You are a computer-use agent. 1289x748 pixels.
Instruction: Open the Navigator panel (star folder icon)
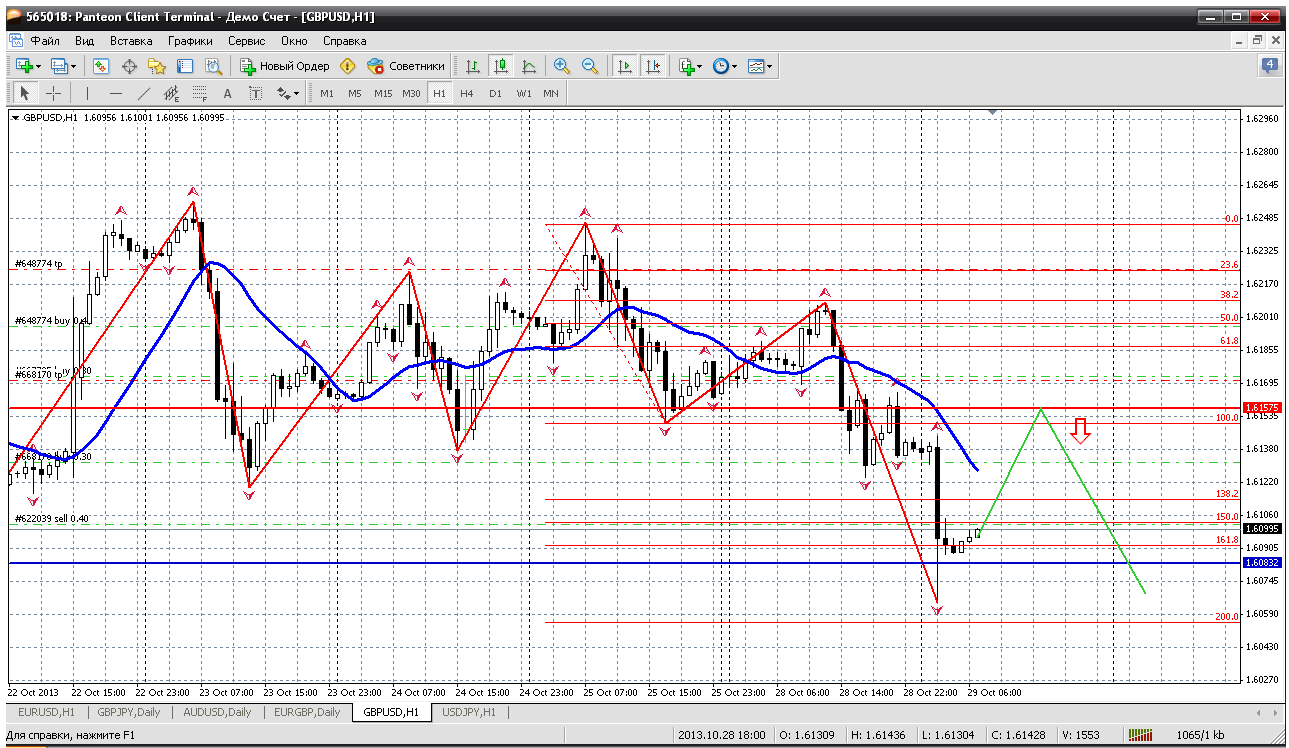click(x=157, y=66)
